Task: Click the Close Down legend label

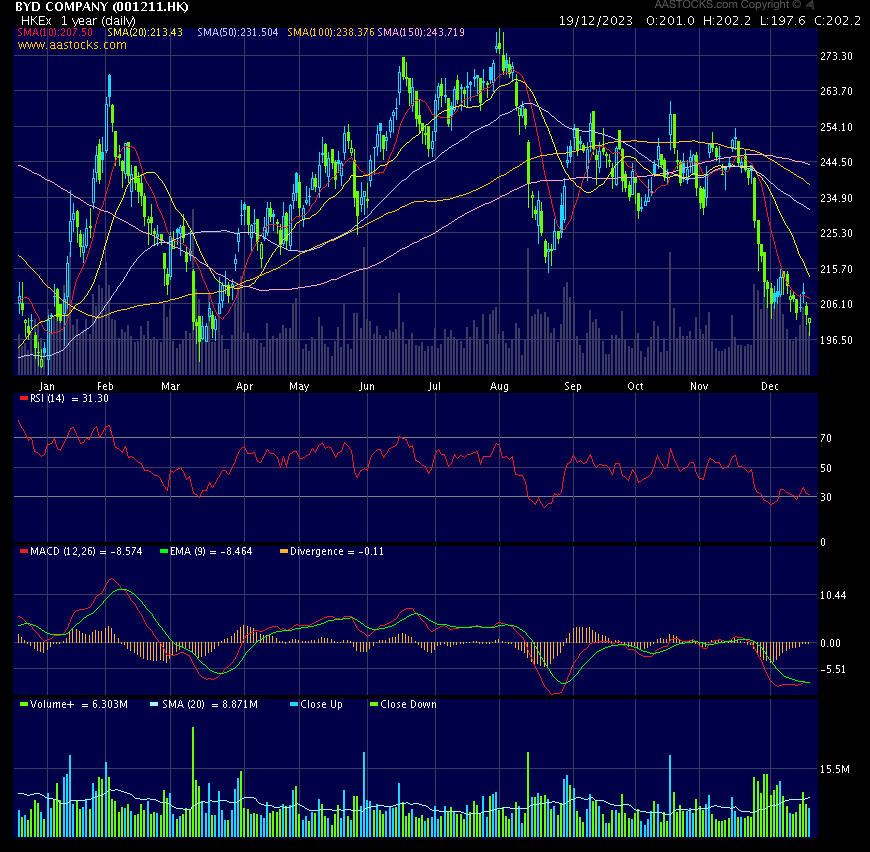Action: pos(408,704)
